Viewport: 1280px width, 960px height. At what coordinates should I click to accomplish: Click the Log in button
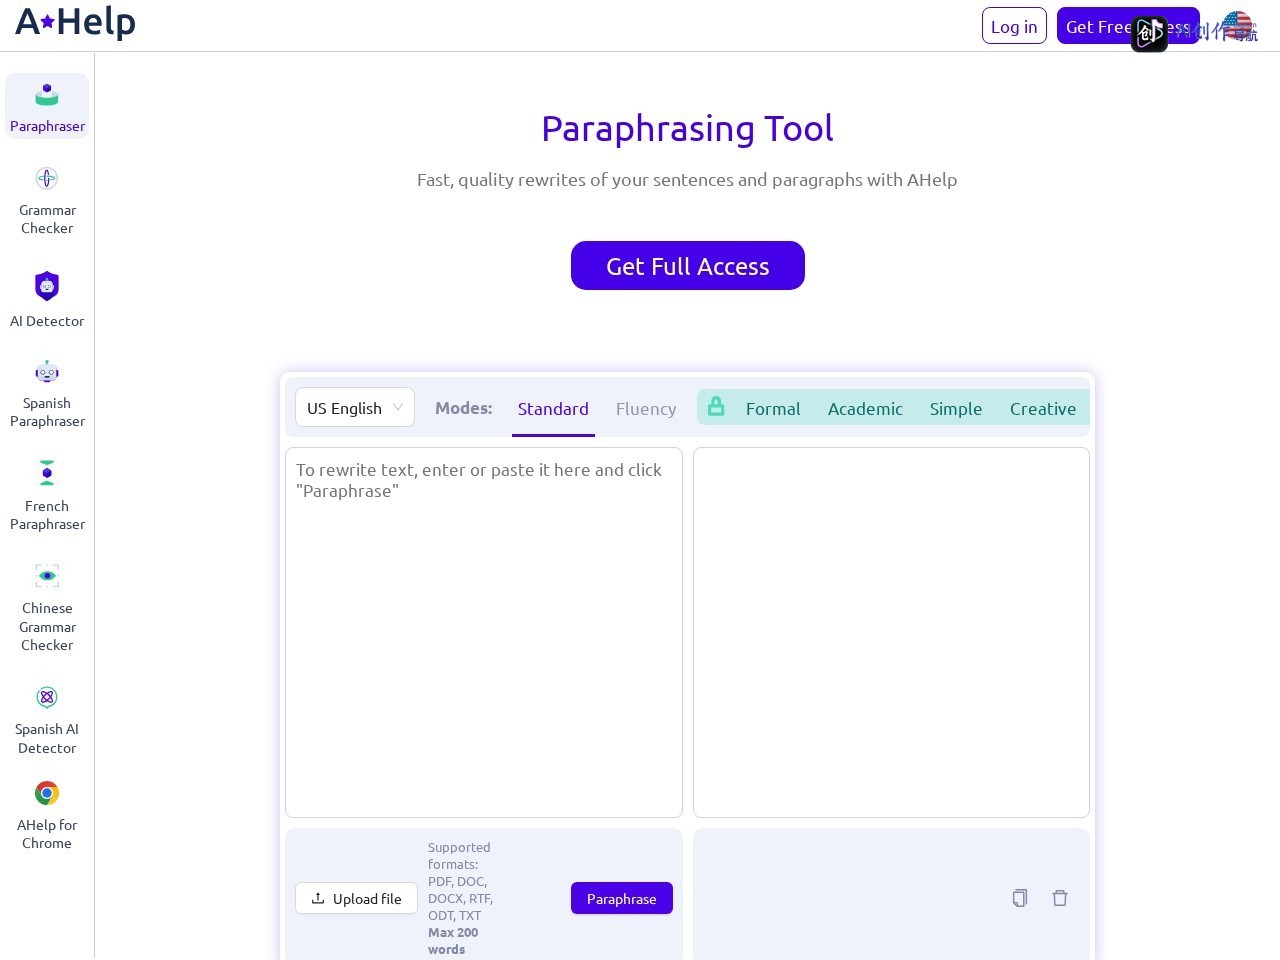(1014, 26)
